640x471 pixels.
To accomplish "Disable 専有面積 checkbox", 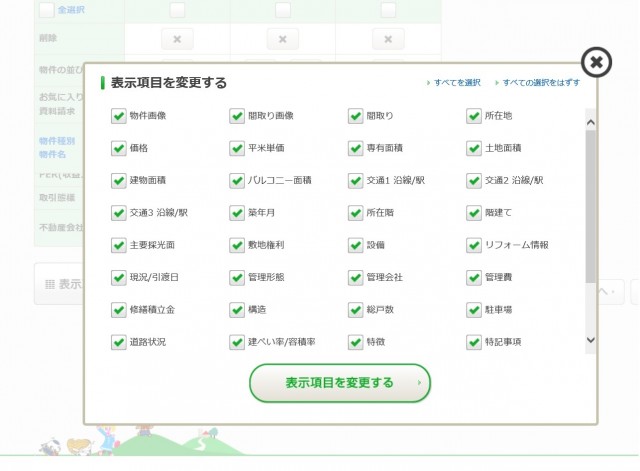I will point(356,148).
